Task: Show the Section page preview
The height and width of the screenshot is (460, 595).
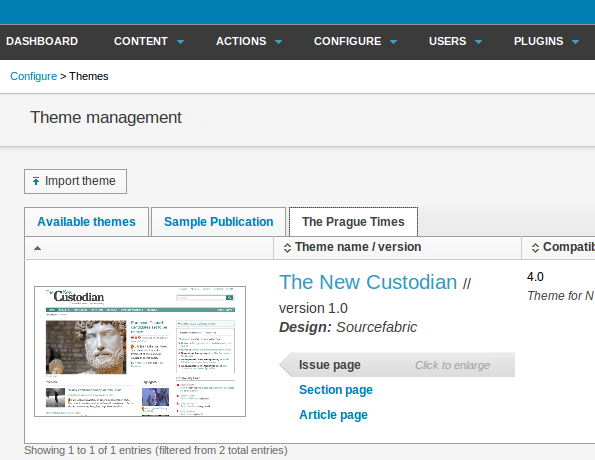Action: click(x=336, y=390)
